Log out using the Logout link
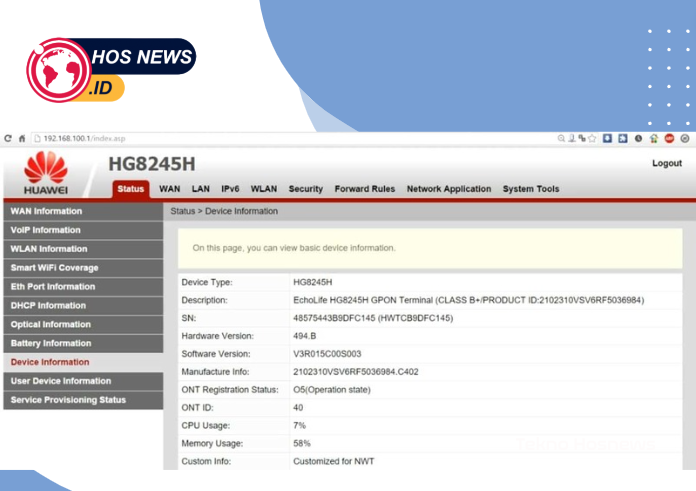The image size is (696, 491). point(666,163)
